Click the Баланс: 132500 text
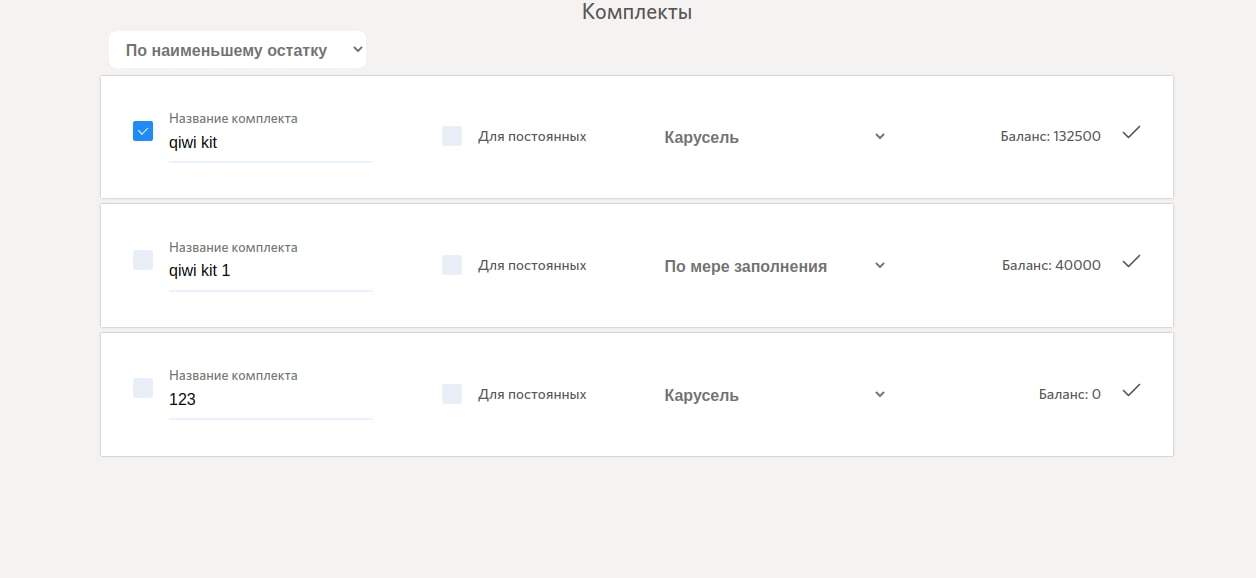Screen dimensions: 1256x578 1051,136
